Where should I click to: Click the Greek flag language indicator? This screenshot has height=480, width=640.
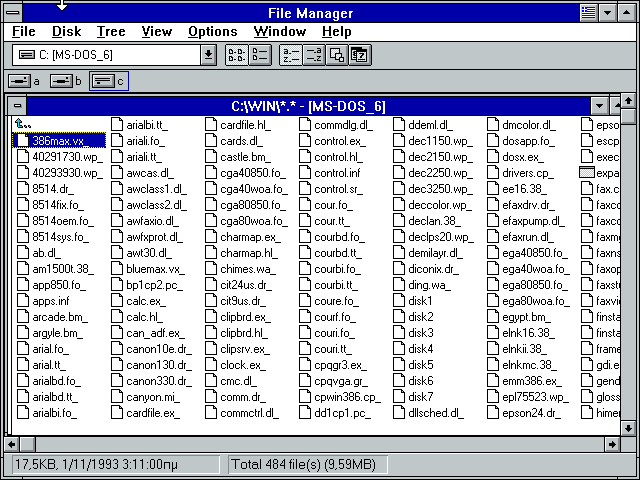[x=589, y=13]
